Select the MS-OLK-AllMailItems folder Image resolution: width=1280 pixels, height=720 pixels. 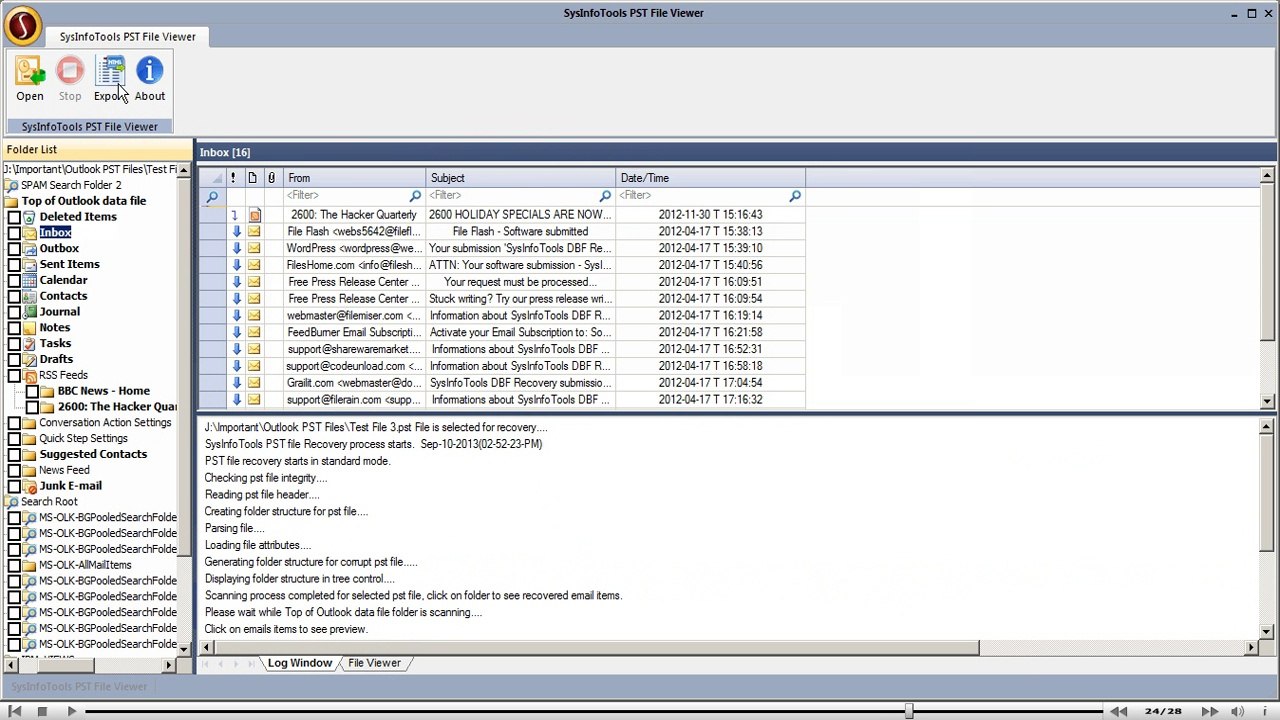(x=85, y=565)
